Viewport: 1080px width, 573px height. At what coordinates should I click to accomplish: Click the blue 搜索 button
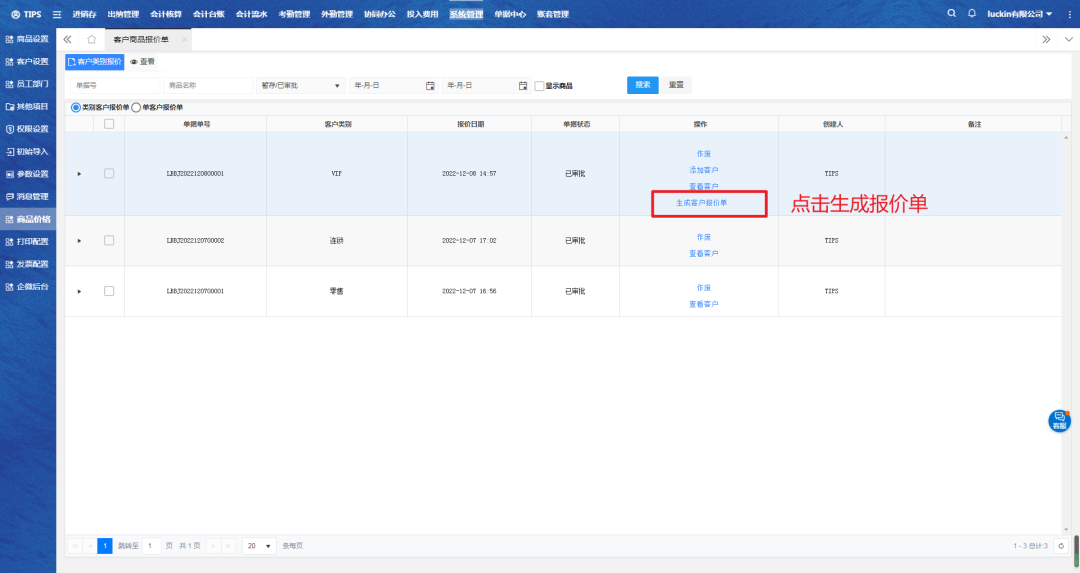click(642, 85)
